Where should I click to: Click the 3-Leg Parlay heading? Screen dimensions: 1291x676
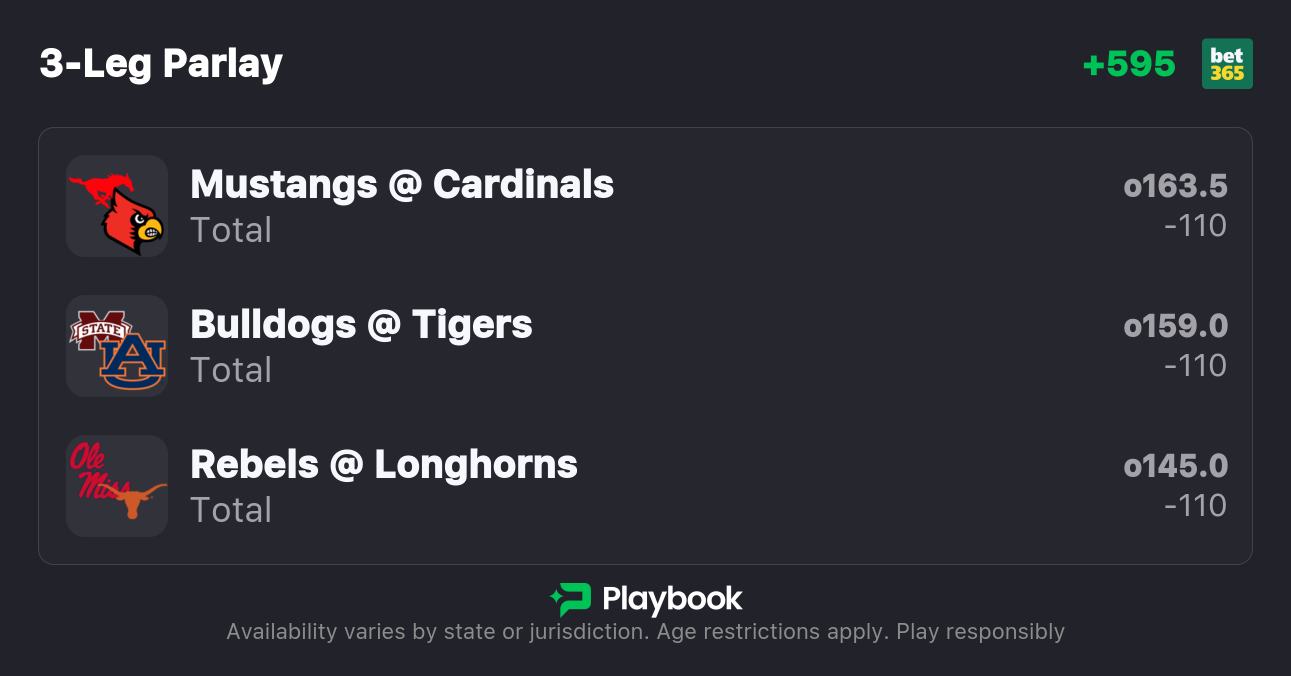coord(161,64)
